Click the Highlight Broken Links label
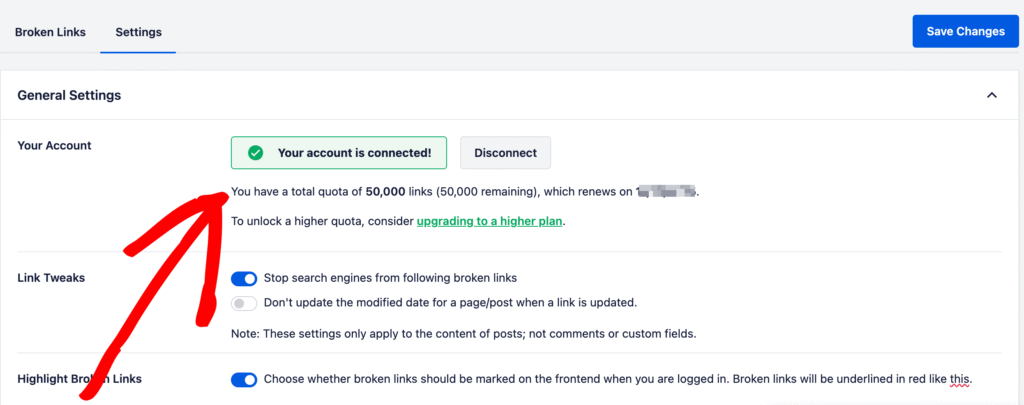Image resolution: width=1024 pixels, height=405 pixels. (x=80, y=379)
